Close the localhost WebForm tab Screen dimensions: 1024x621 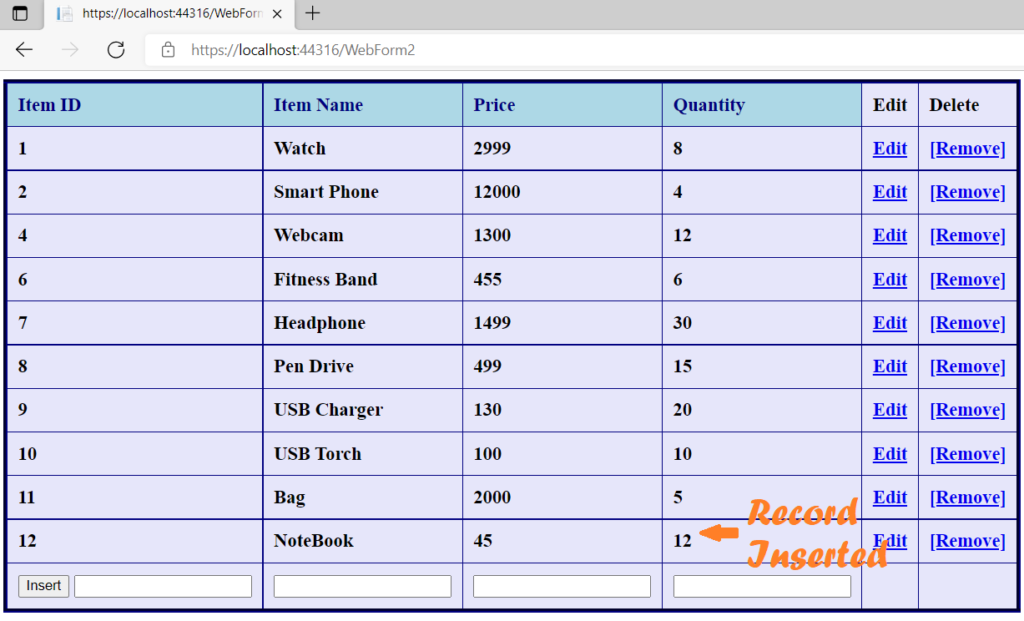click(277, 14)
